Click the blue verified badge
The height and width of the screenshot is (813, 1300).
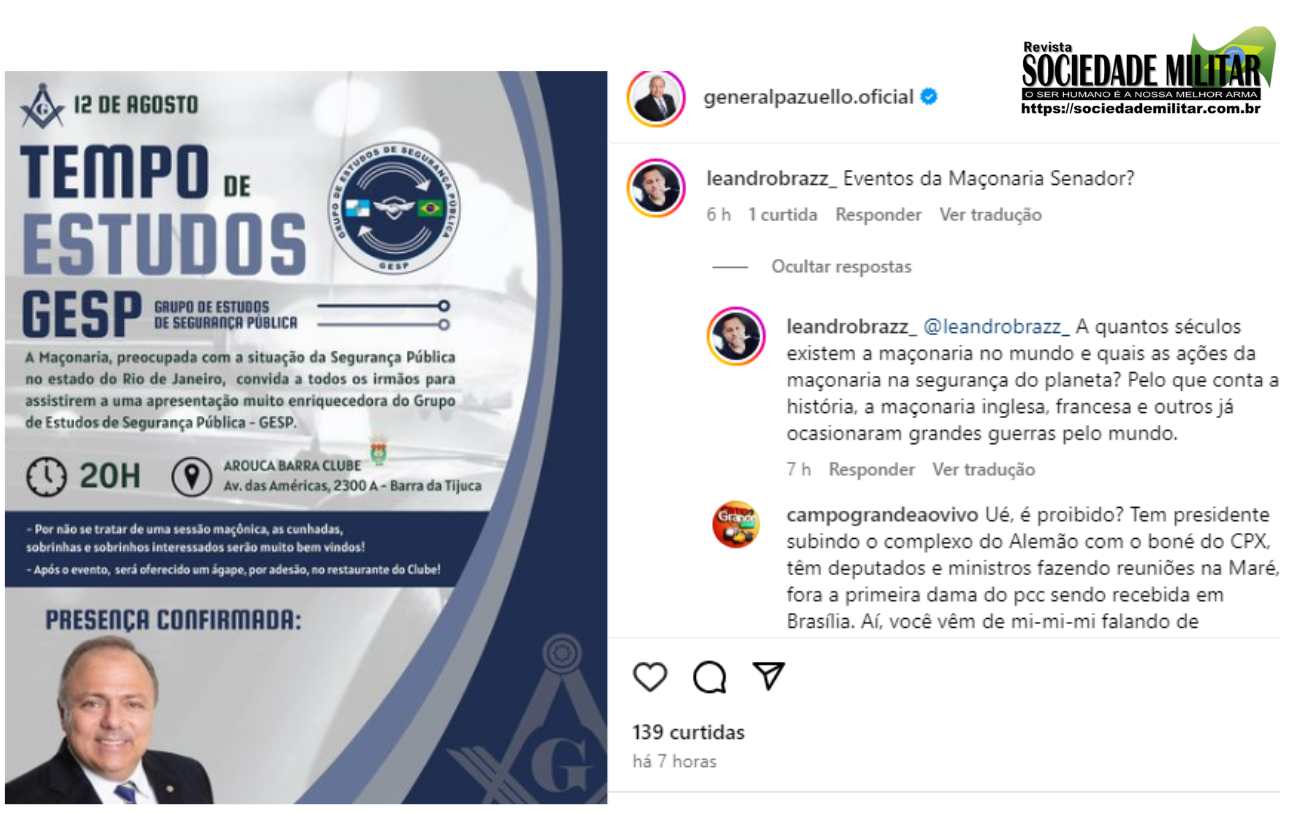929,97
